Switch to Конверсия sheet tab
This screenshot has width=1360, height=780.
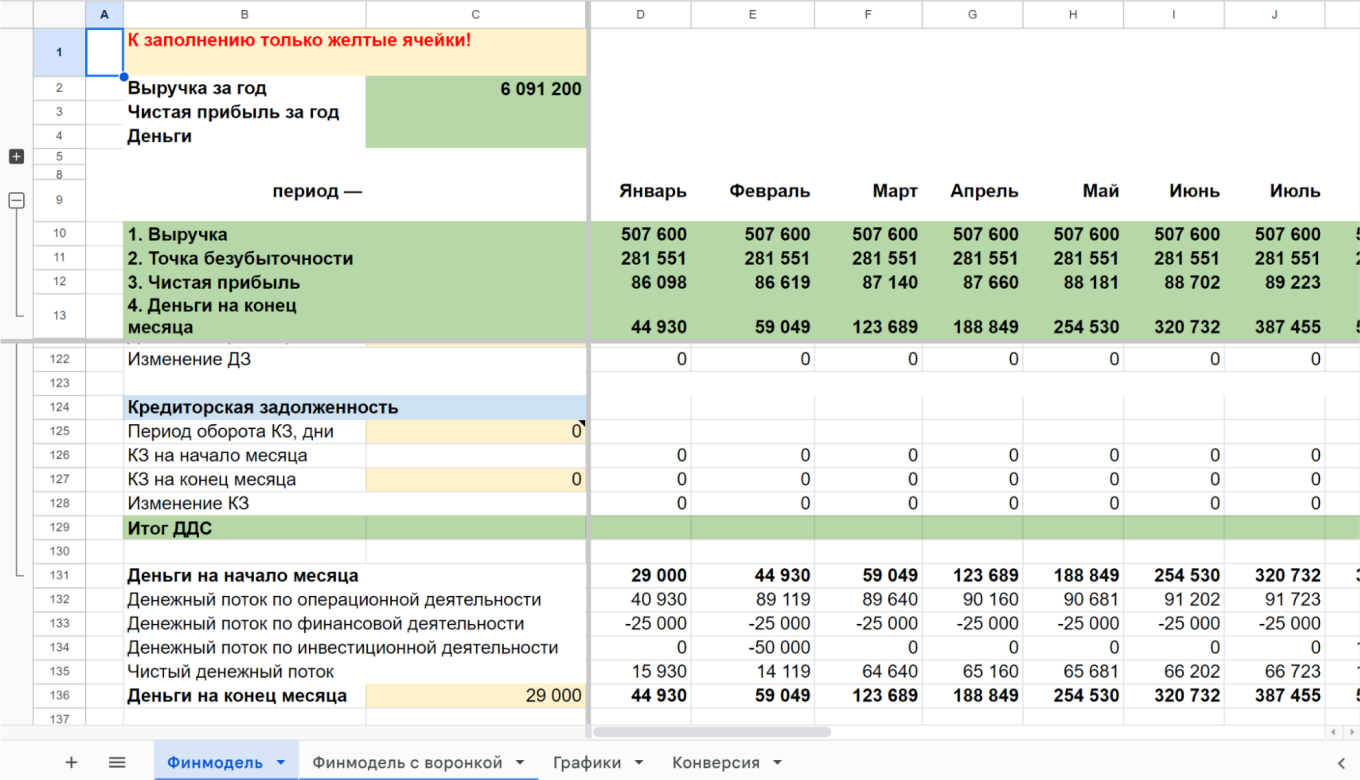715,762
